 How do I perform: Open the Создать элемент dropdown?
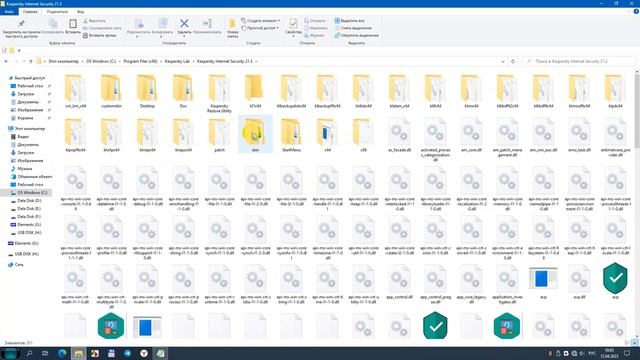click(260, 20)
